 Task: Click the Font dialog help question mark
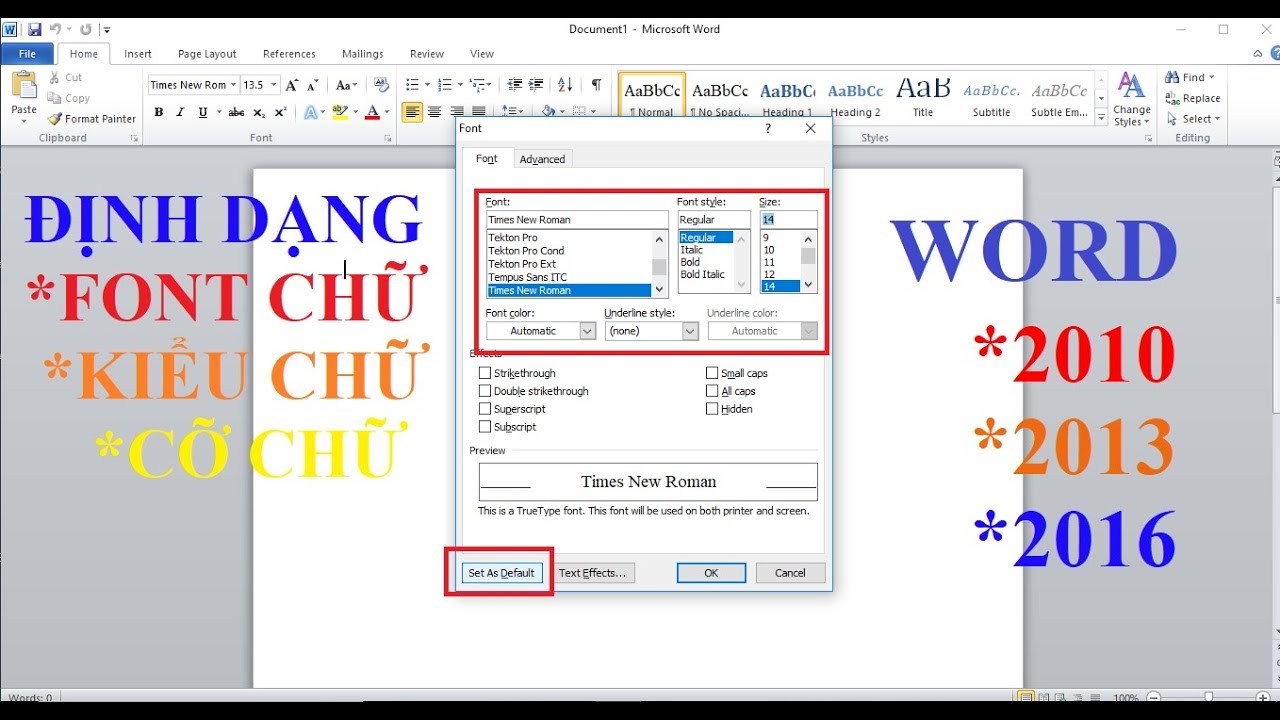[768, 128]
